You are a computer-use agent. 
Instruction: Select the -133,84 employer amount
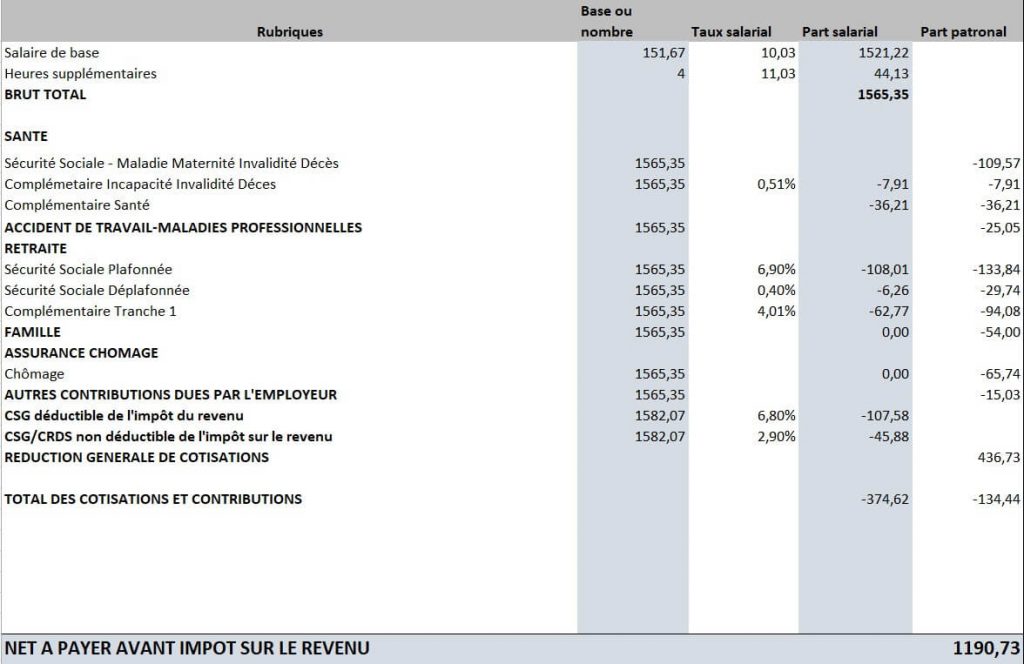996,270
